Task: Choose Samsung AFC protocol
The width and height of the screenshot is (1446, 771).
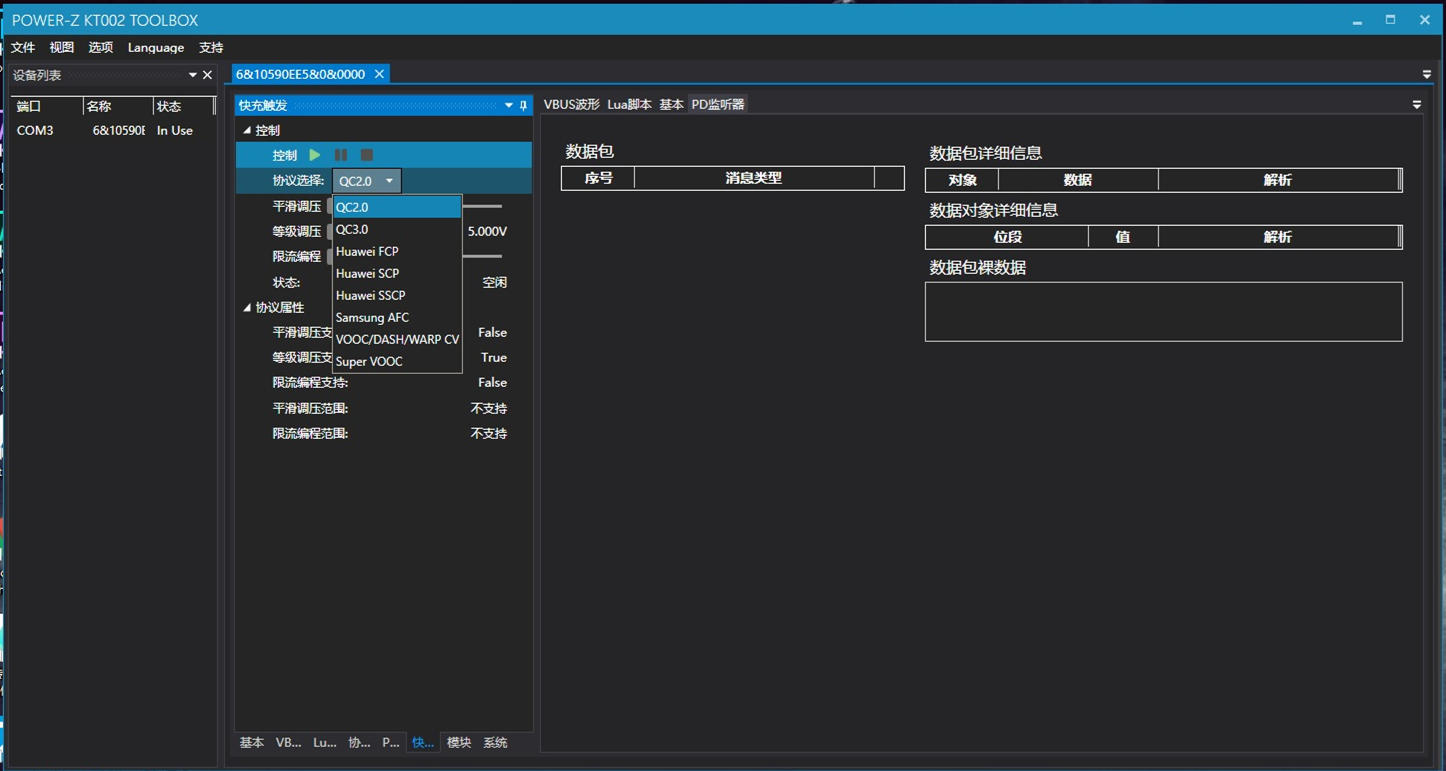Action: point(397,317)
